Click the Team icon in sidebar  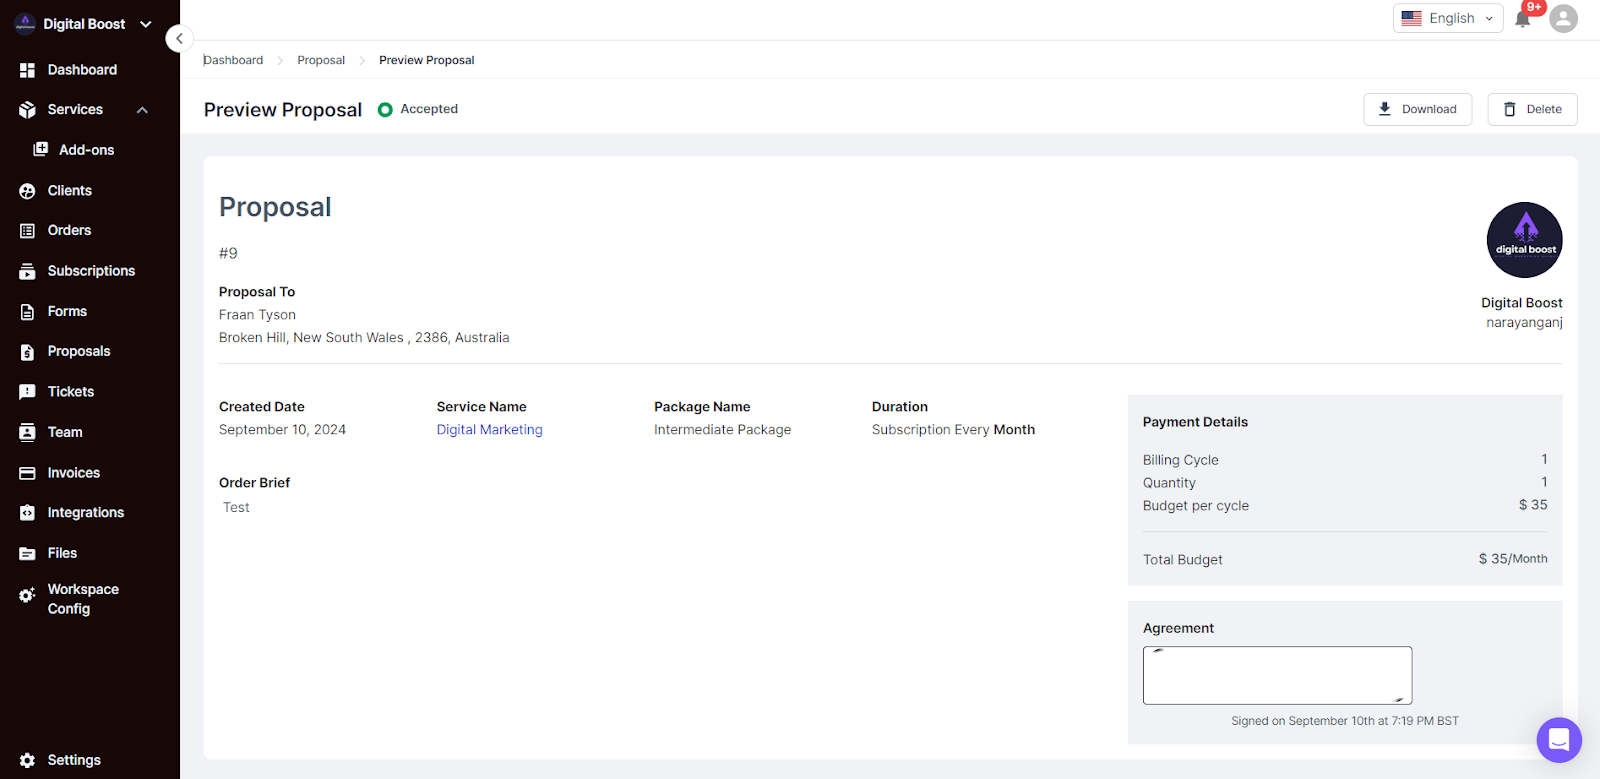coord(27,432)
